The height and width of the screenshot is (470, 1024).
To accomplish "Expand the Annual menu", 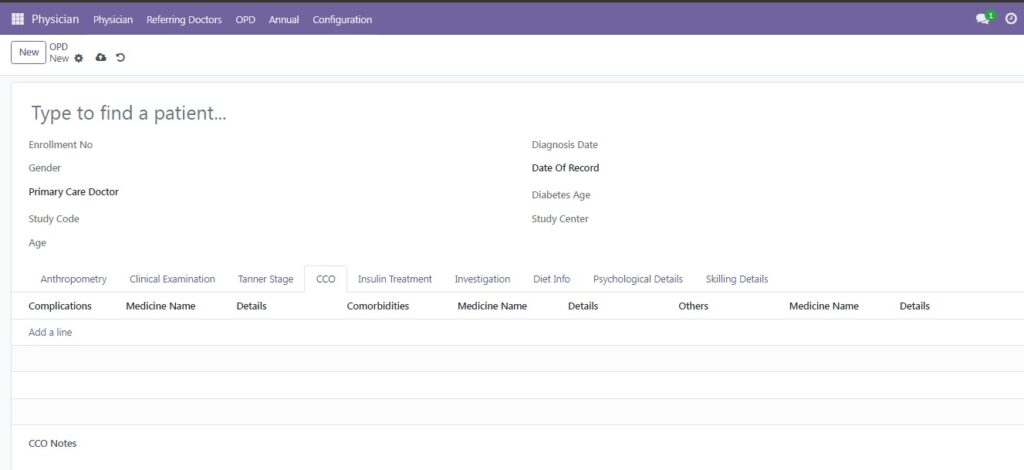I will [284, 19].
